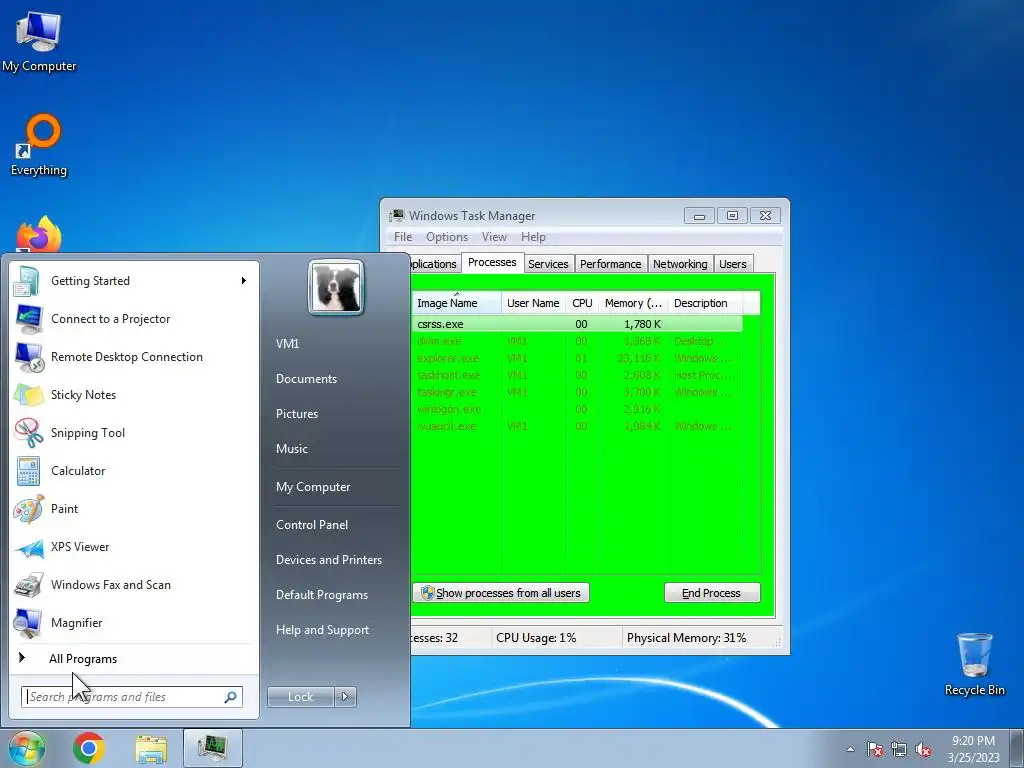Select the csrss.exe process row

point(577,324)
